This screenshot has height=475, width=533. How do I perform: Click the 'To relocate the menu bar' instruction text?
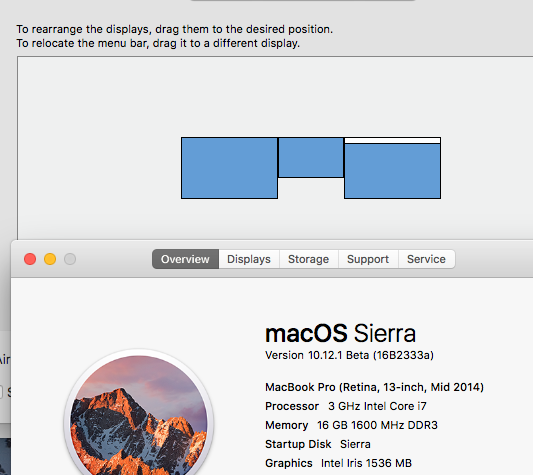(158, 44)
